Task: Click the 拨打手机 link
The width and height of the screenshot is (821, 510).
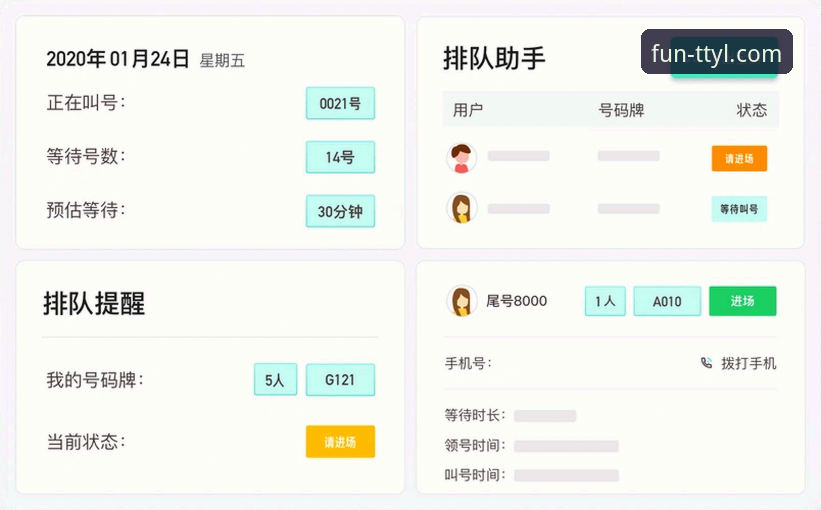Action: pos(748,363)
